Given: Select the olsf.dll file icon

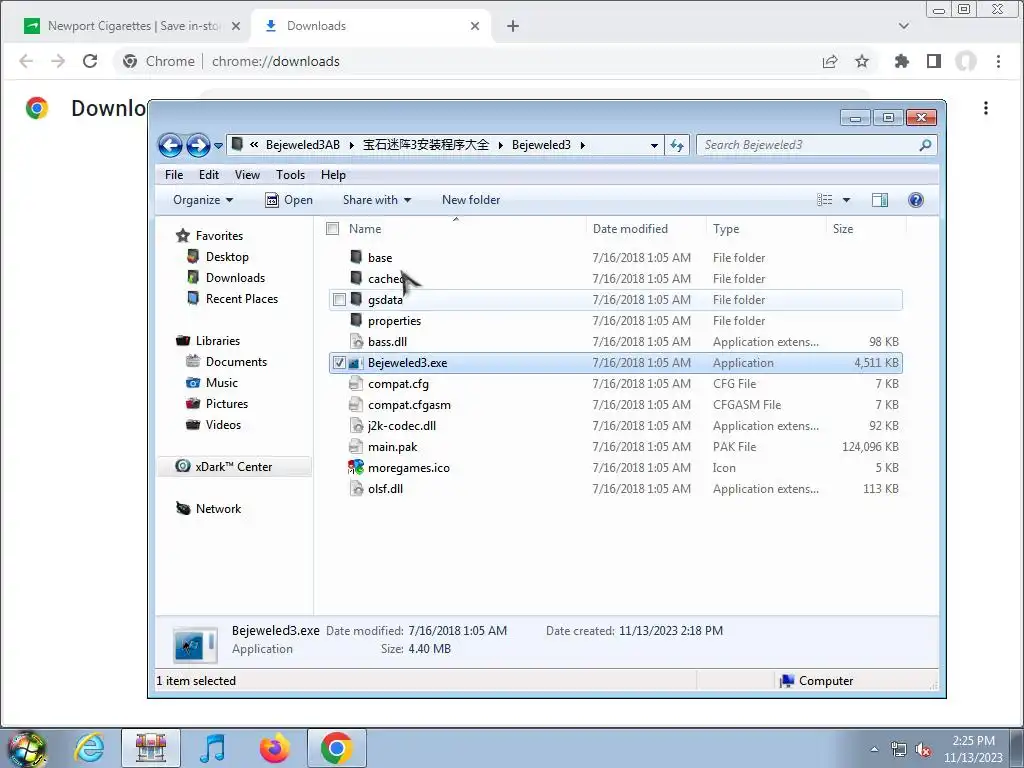Looking at the screenshot, I should pyautogui.click(x=356, y=488).
